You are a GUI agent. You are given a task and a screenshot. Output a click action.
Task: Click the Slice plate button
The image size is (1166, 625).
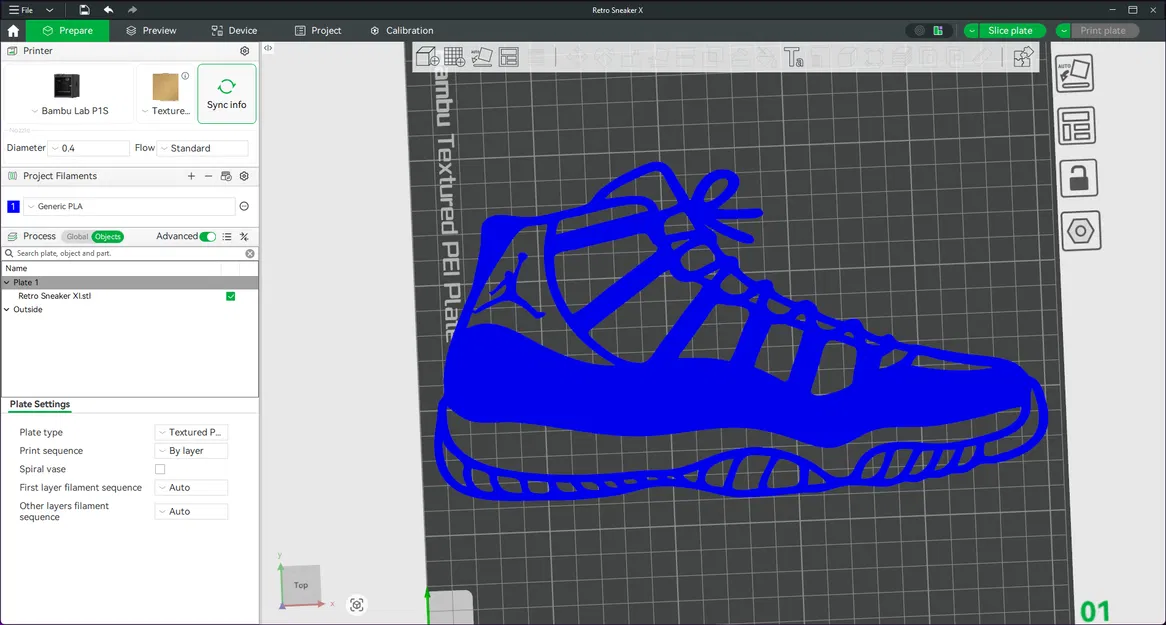click(1010, 31)
